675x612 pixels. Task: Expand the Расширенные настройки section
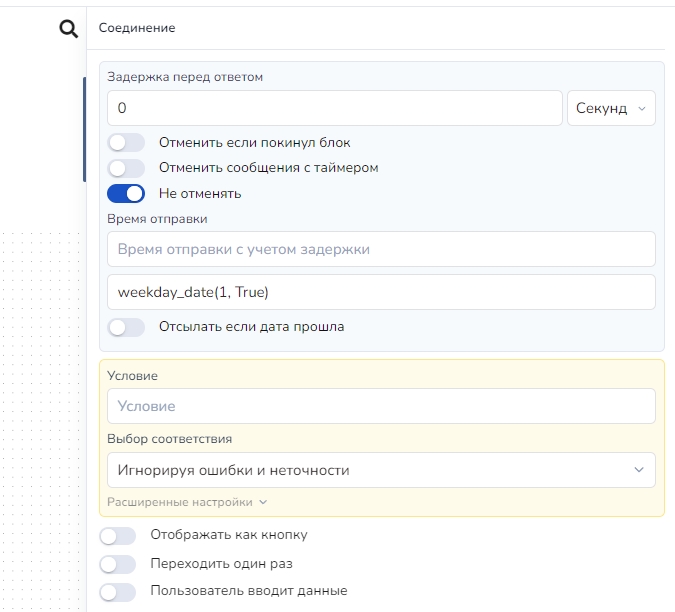point(187,502)
